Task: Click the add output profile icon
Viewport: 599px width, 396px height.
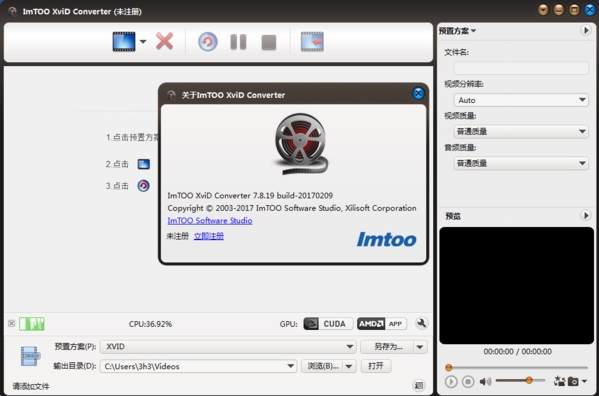Action: 312,42
